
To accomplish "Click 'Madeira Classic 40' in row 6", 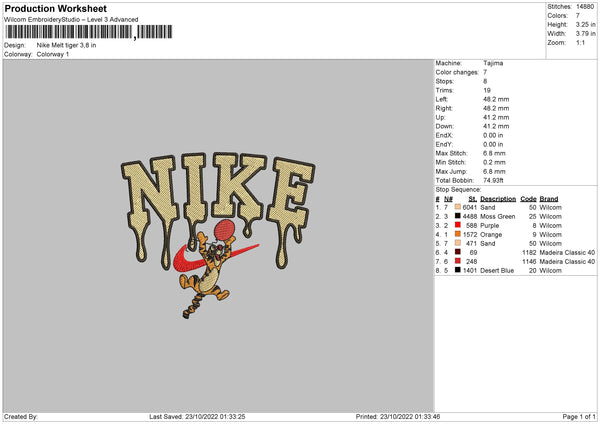I will (567, 253).
